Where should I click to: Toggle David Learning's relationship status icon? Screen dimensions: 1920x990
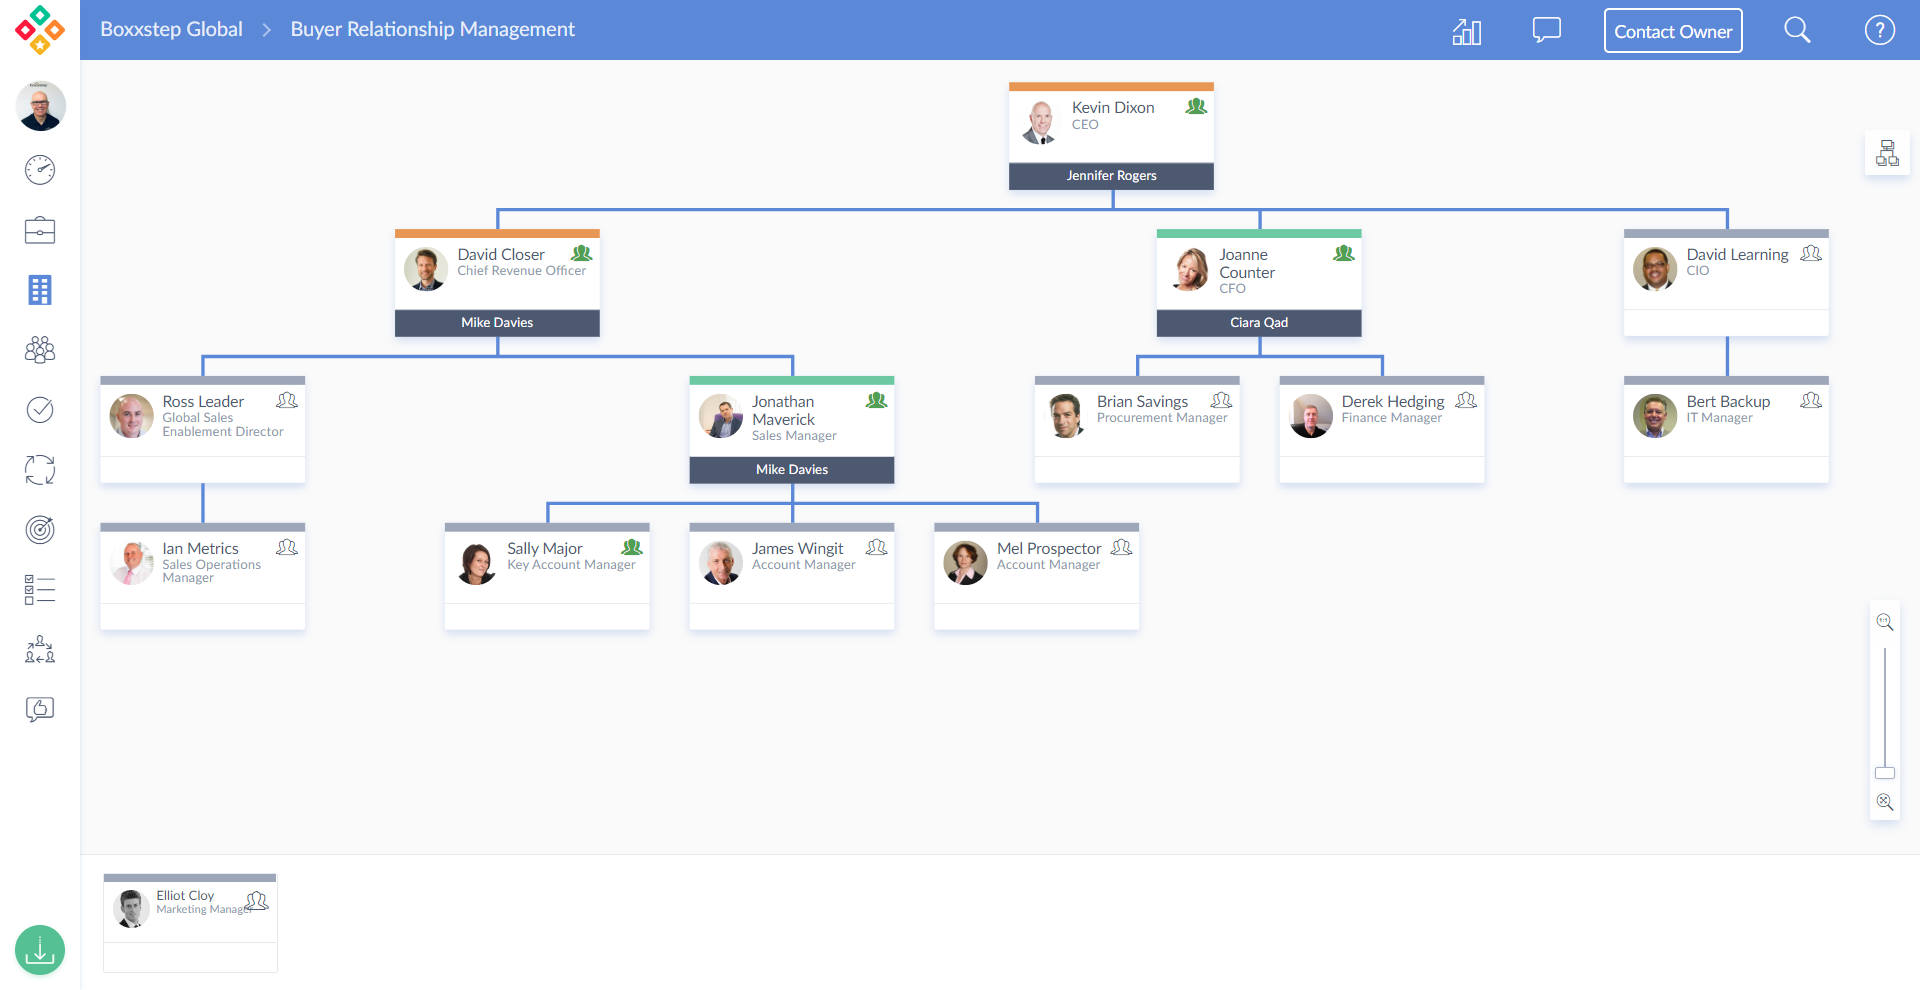pyautogui.click(x=1810, y=254)
